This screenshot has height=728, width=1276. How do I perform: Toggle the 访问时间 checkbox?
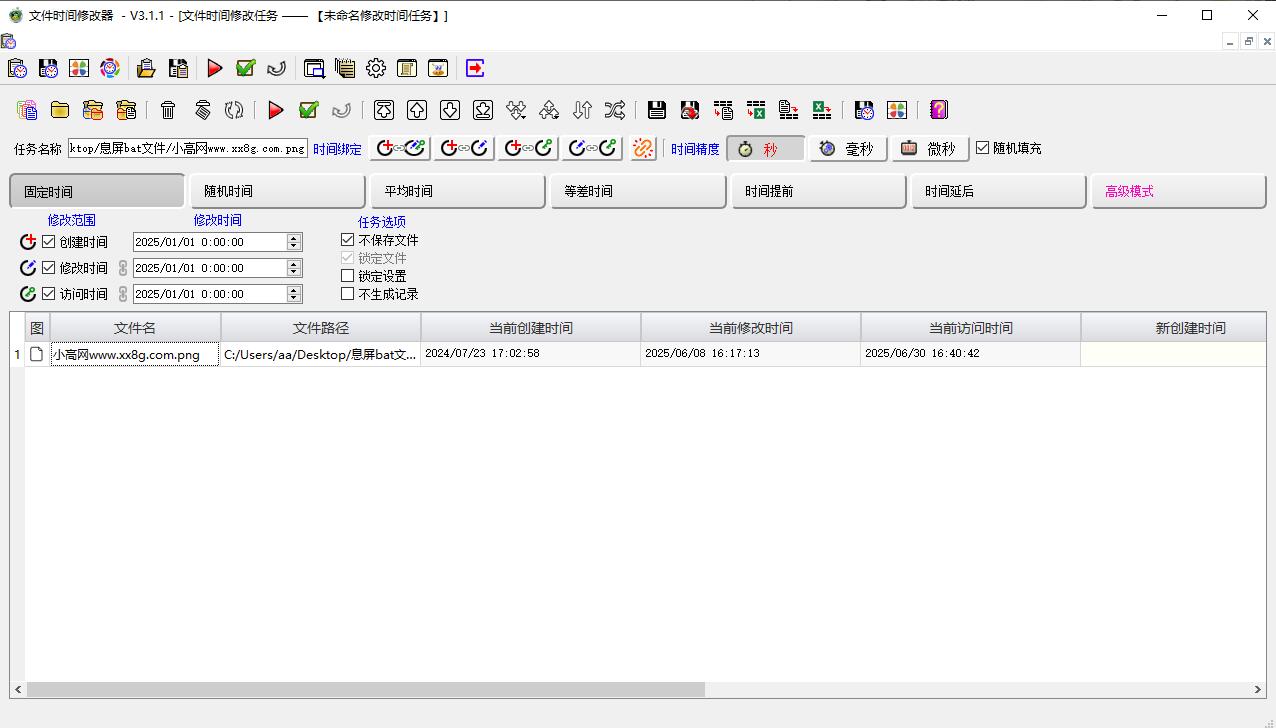(x=49, y=293)
